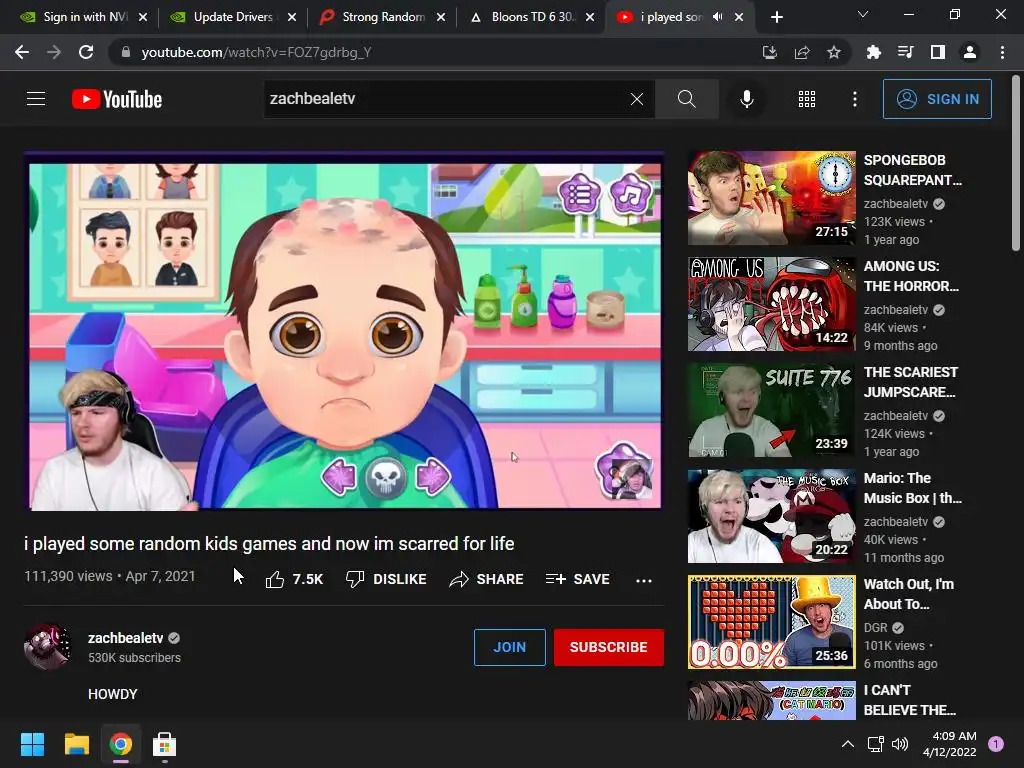Close the Bloons TD 6 tab
Viewport: 1024px width, 768px height.
tap(590, 17)
